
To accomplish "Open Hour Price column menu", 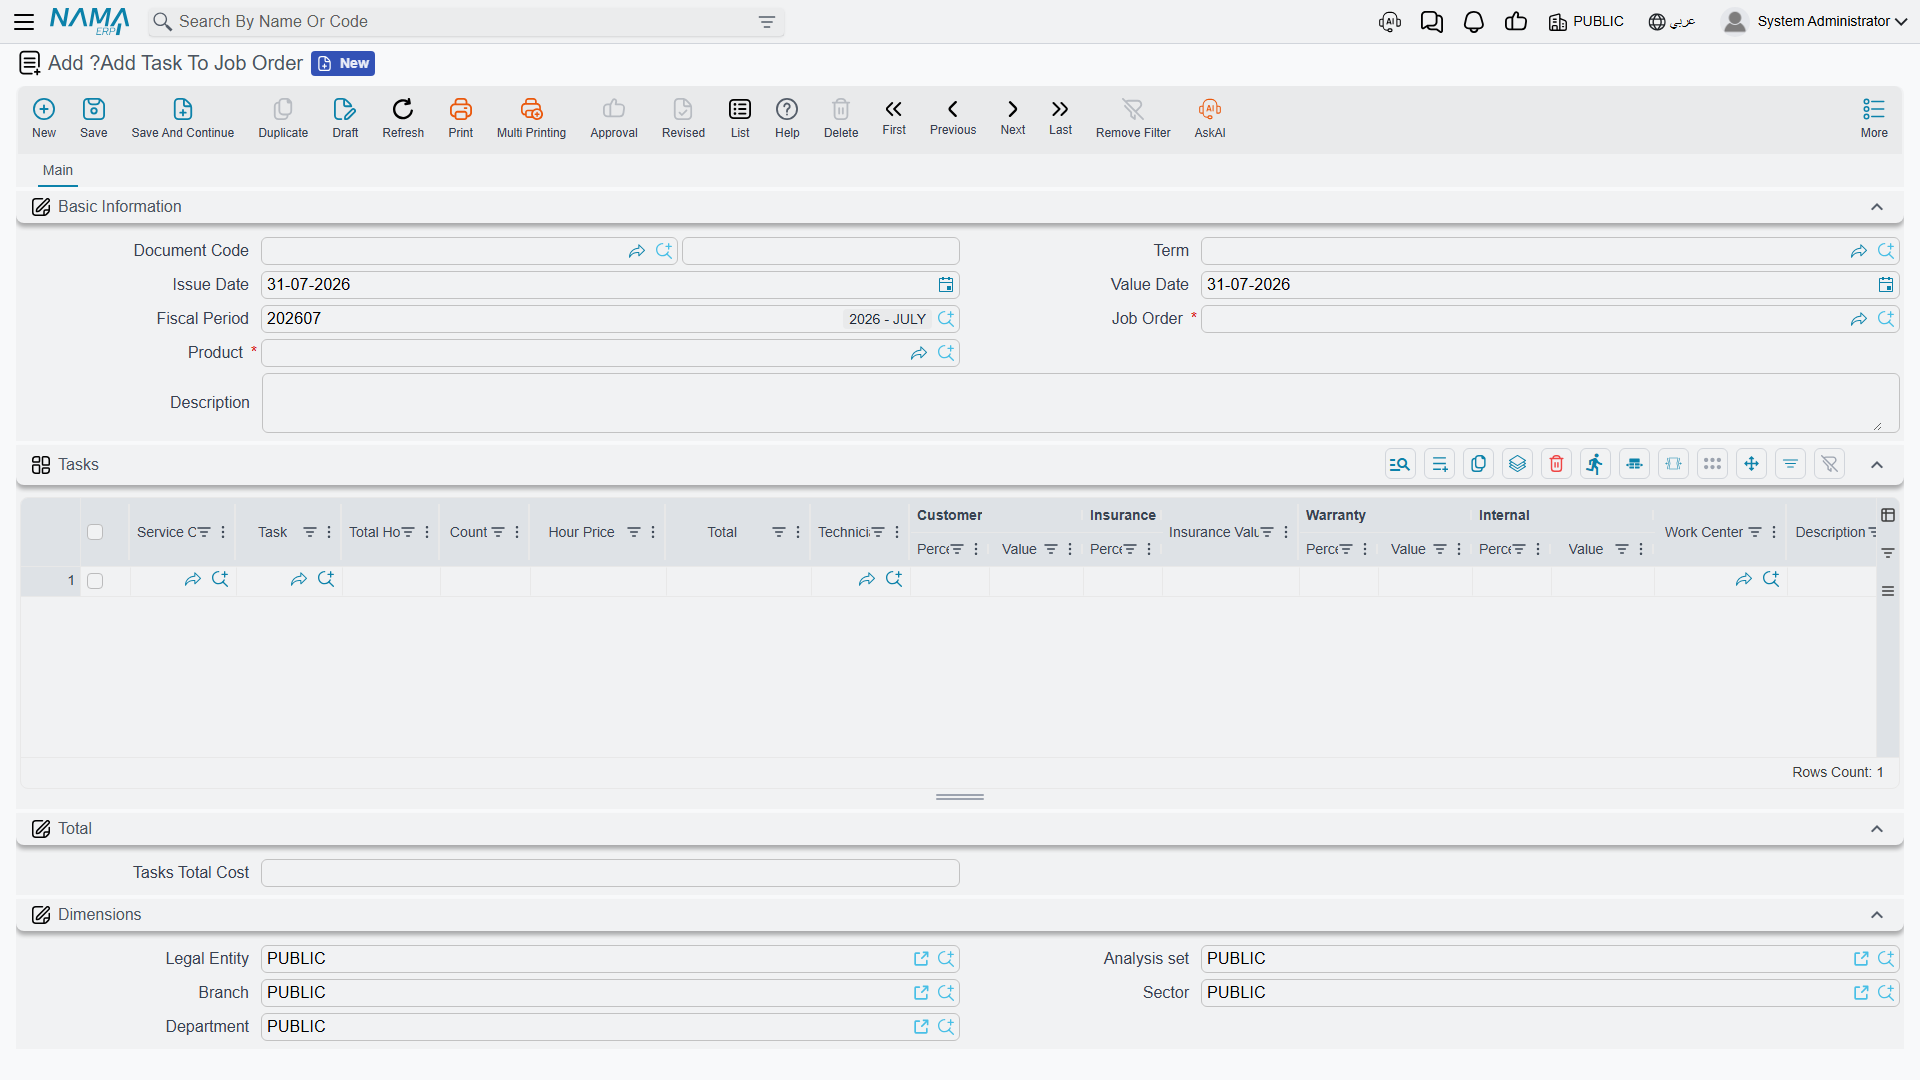I will pyautogui.click(x=653, y=533).
